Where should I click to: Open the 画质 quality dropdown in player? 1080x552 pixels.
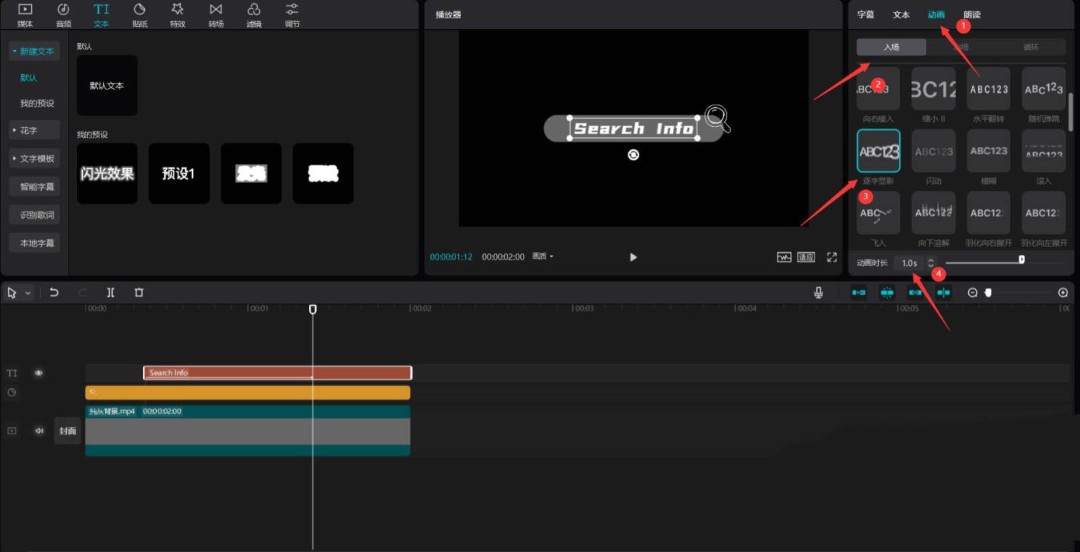click(x=543, y=257)
